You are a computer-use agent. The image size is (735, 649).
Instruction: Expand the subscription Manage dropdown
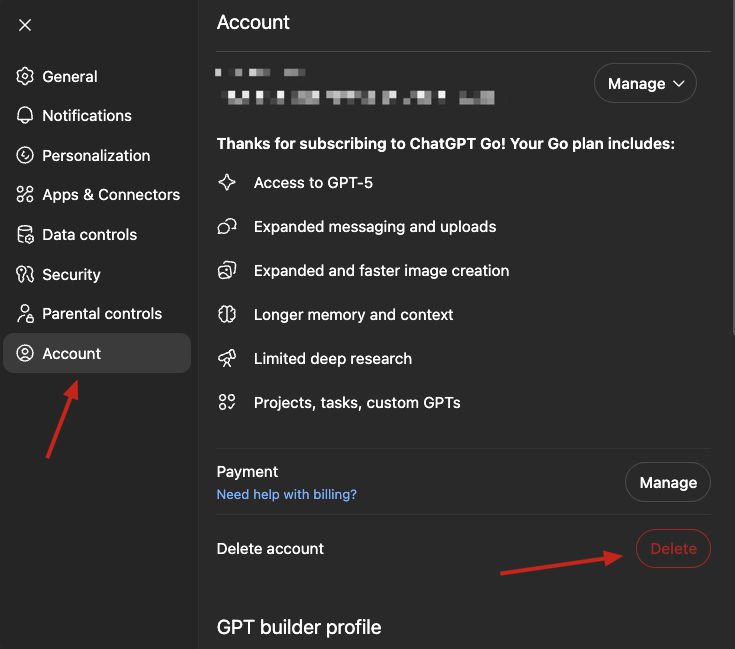tap(645, 83)
